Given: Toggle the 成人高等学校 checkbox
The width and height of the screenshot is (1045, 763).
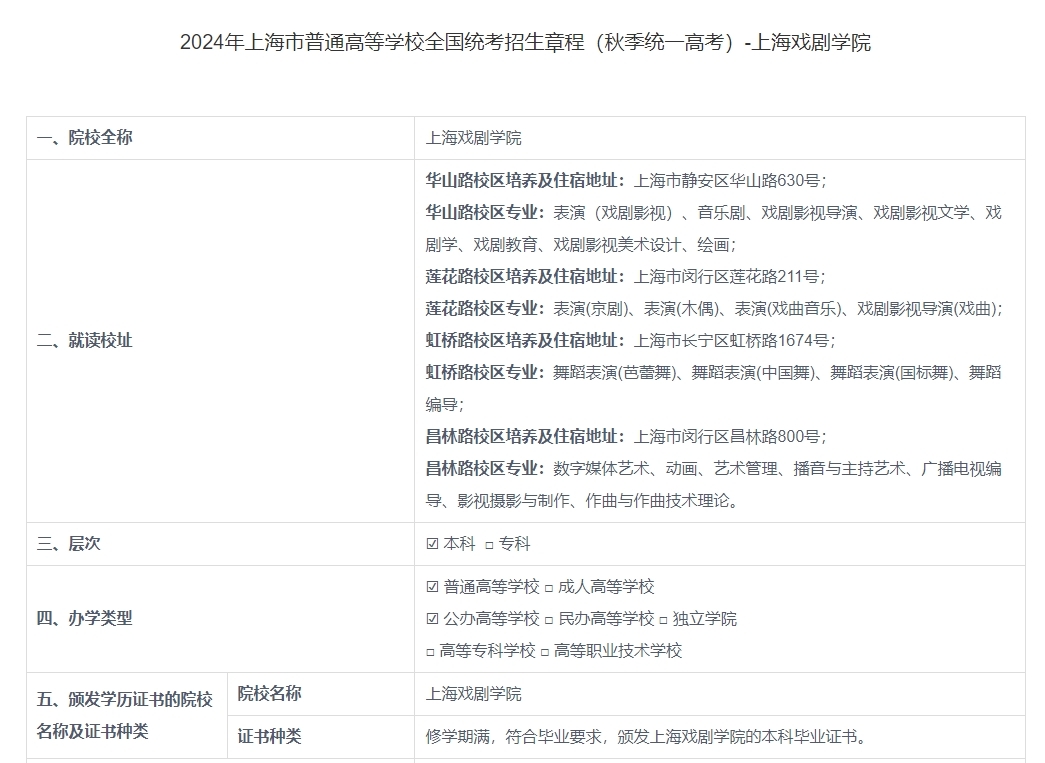Looking at the screenshot, I should [548, 587].
